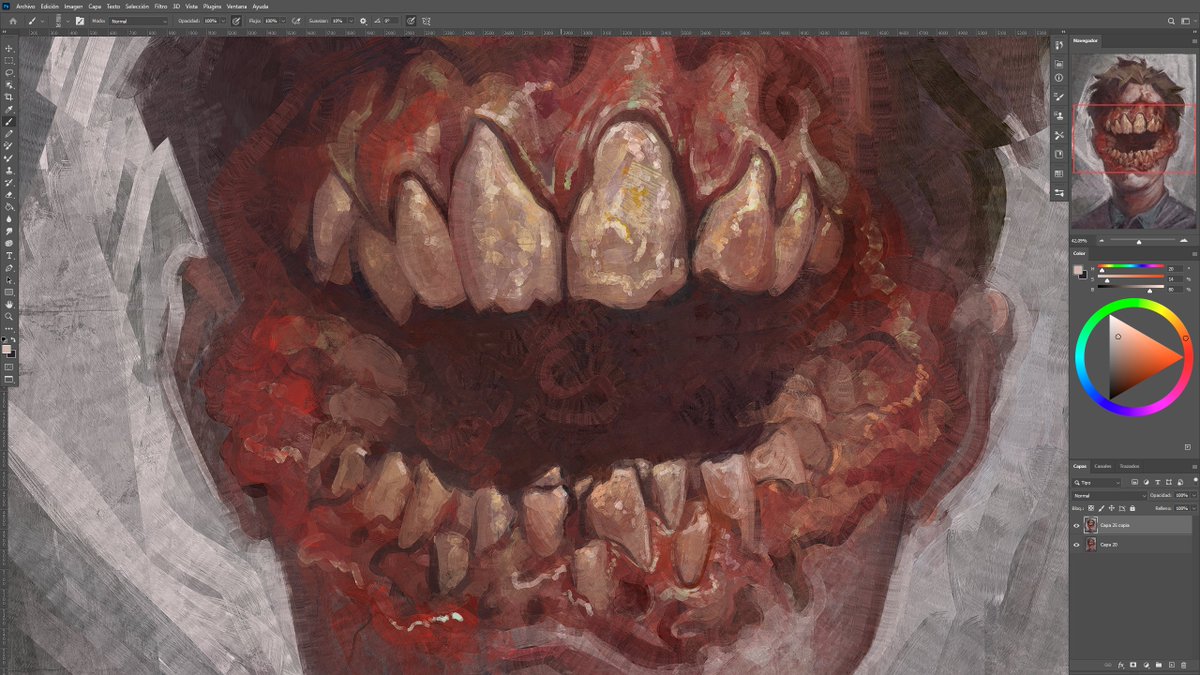Open the Filtro menu
This screenshot has width=1200, height=675.
tap(160, 6)
